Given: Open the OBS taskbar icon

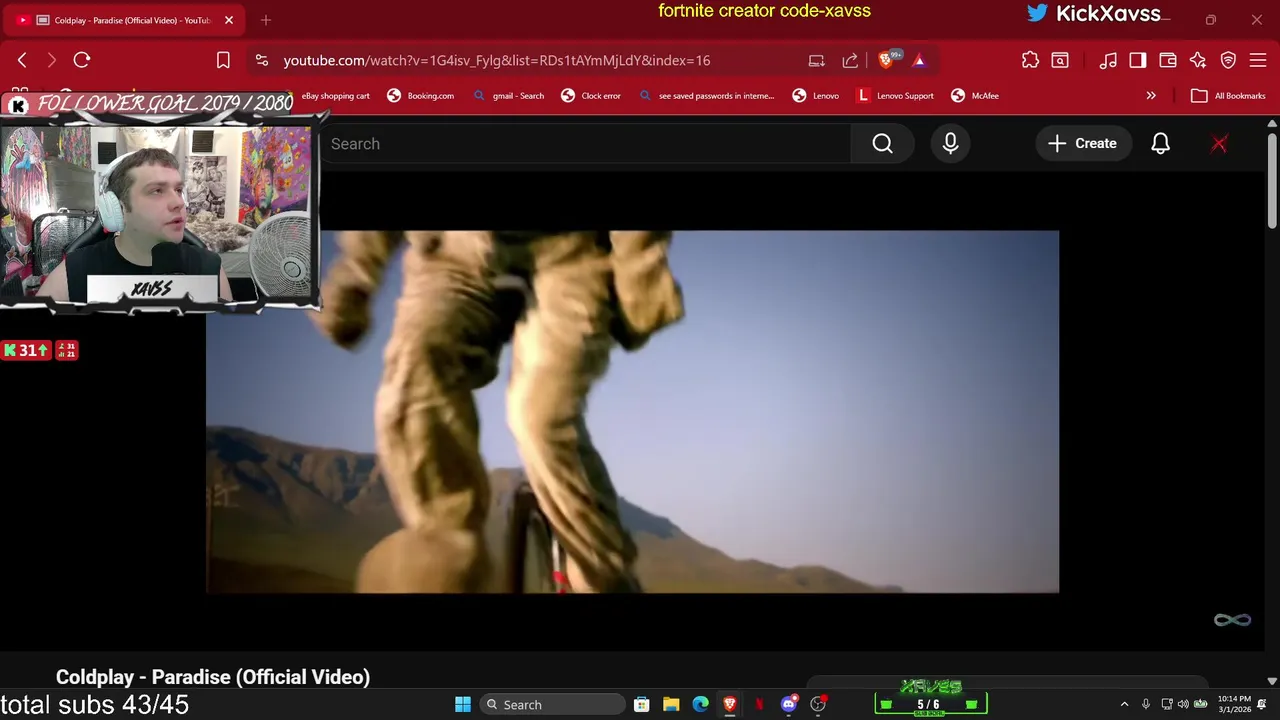Looking at the screenshot, I should [818, 705].
